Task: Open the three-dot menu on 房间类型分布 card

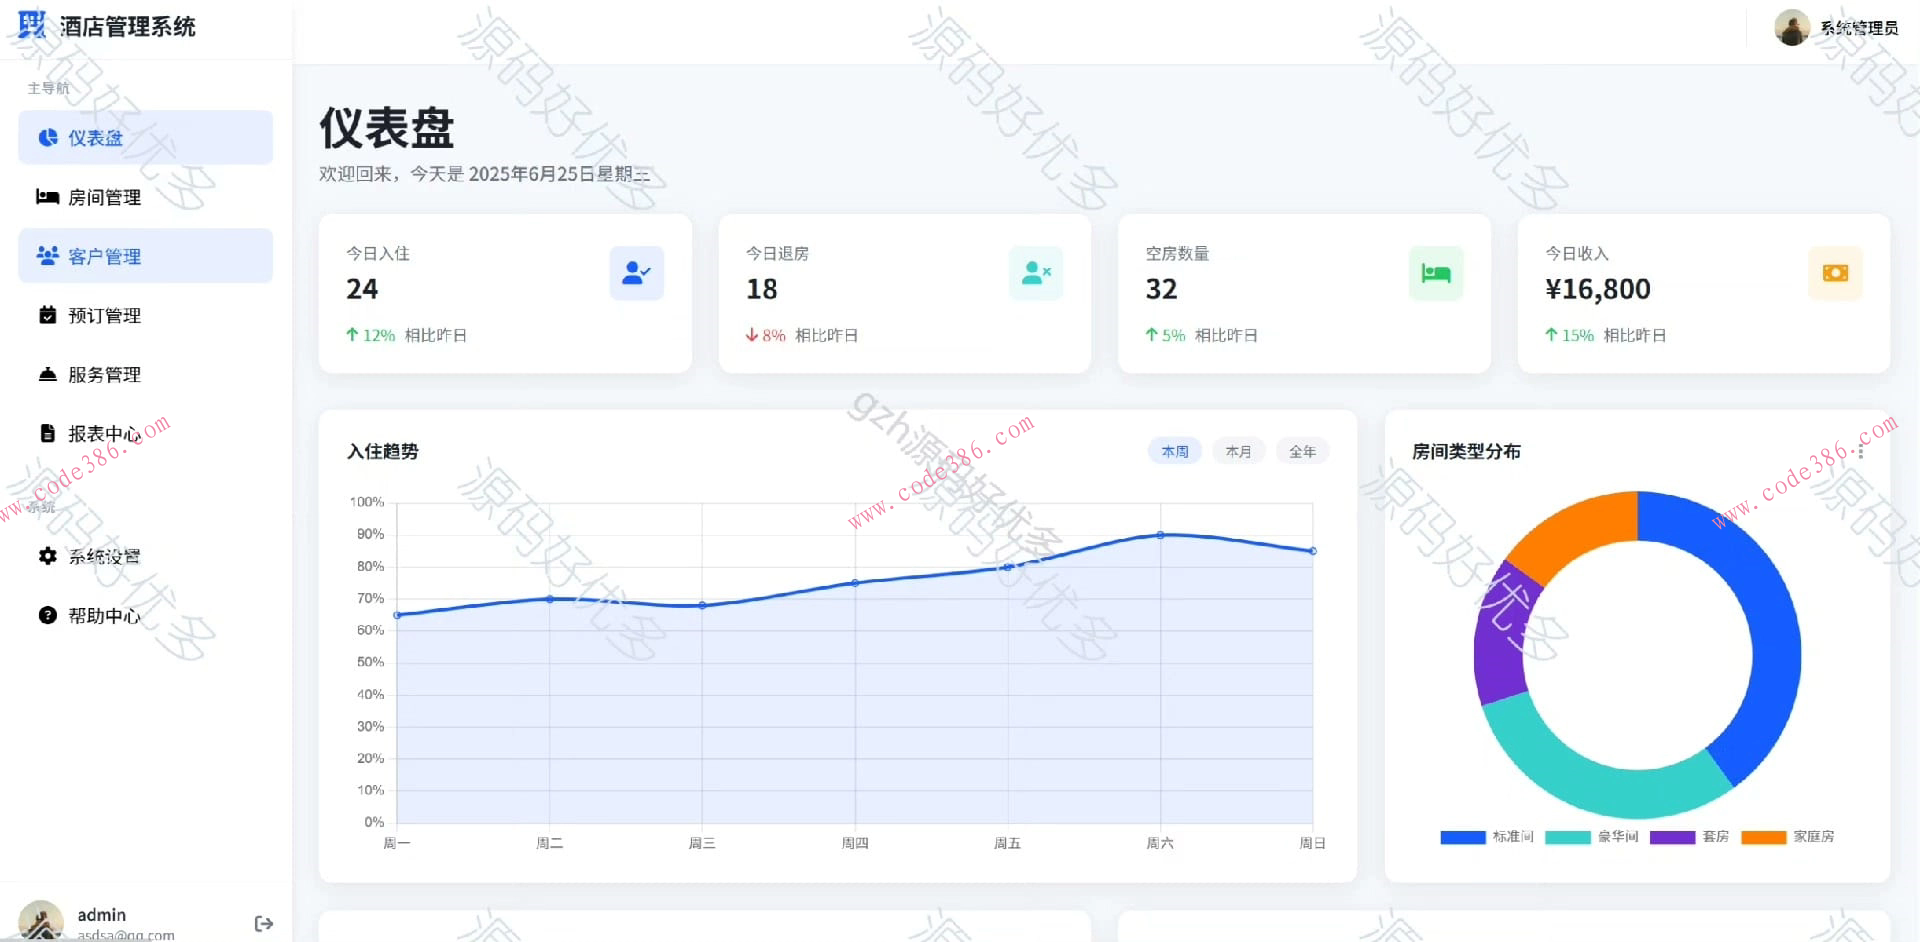Action: (x=1860, y=451)
